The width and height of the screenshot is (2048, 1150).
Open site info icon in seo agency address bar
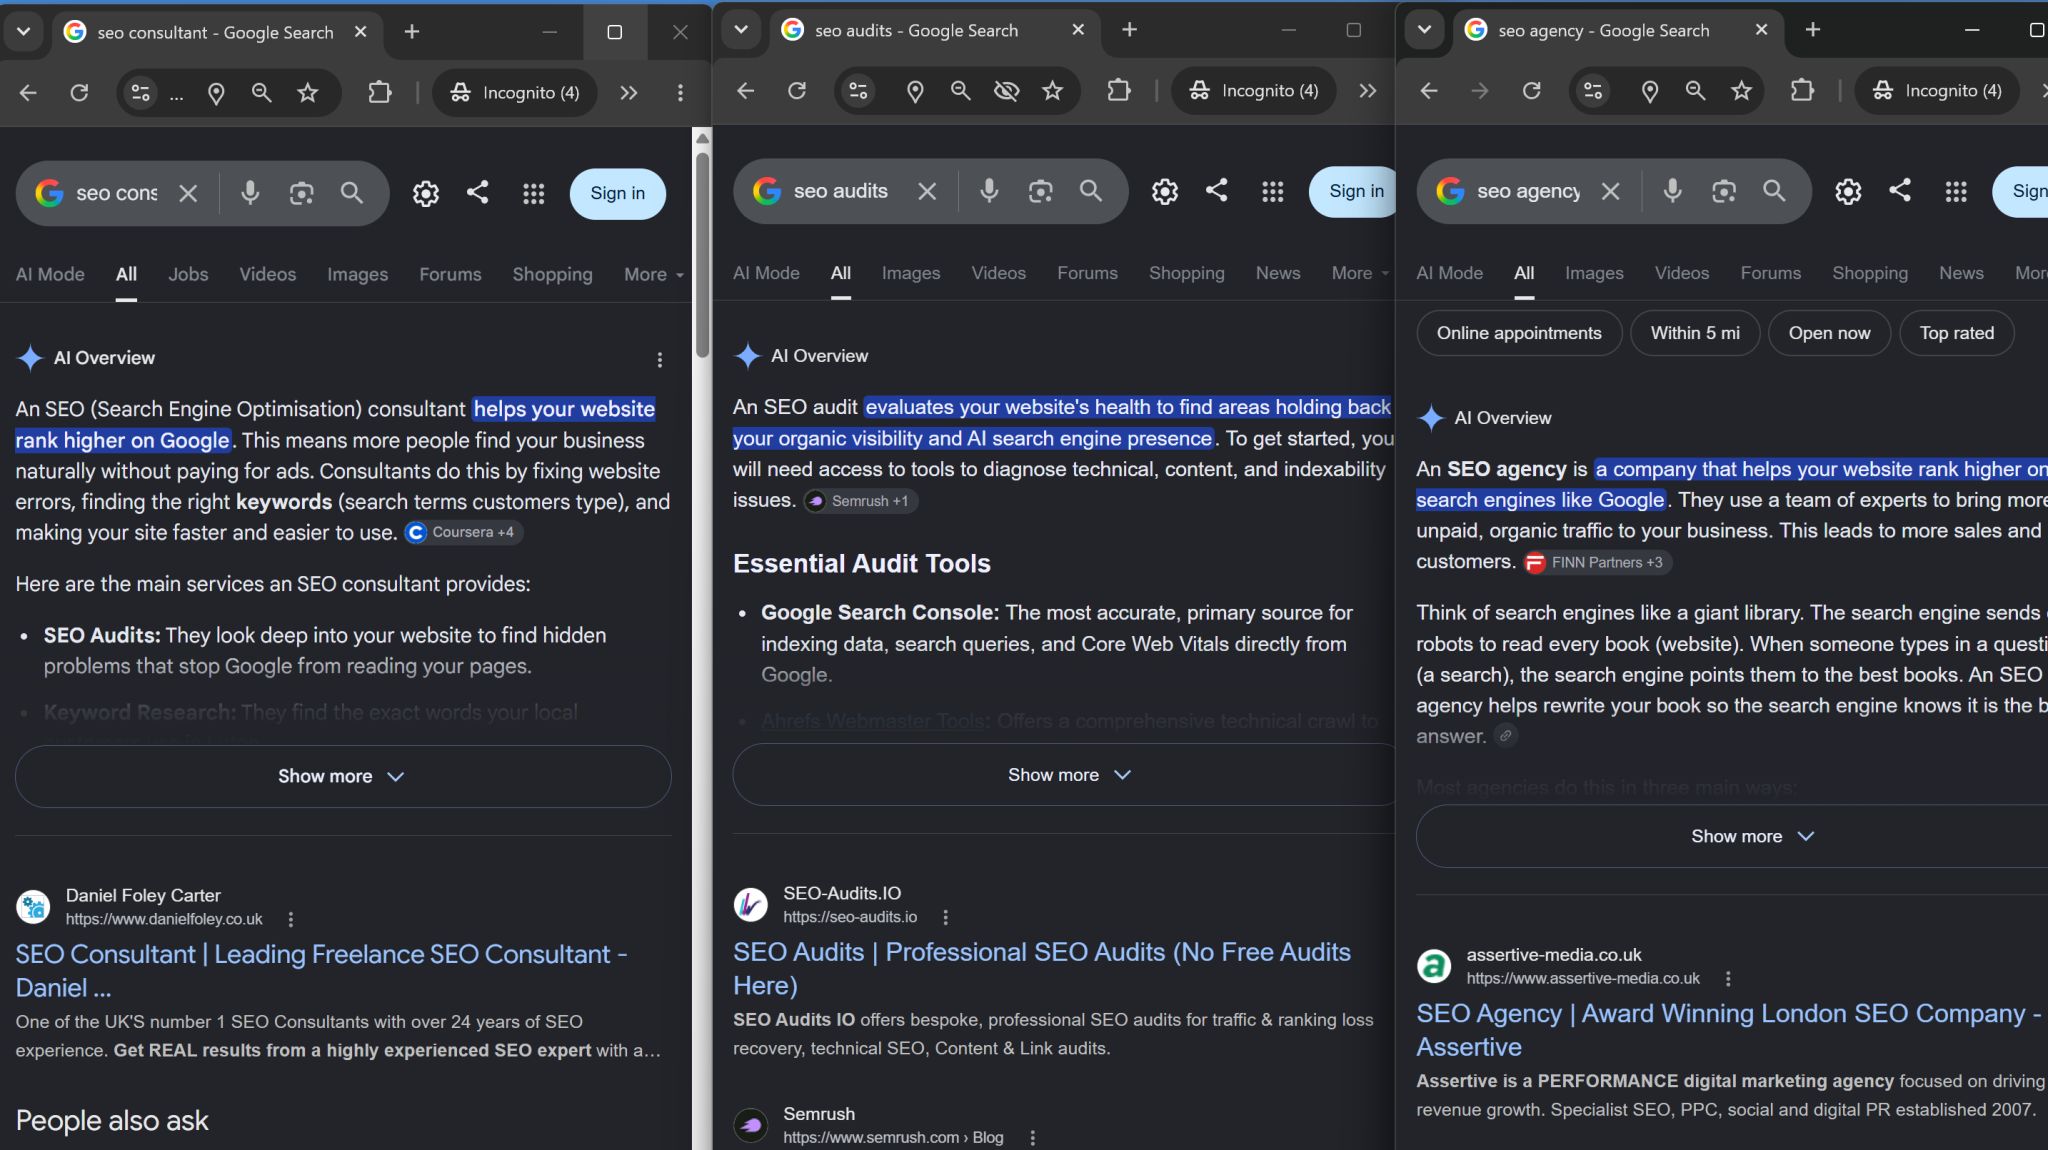pyautogui.click(x=1593, y=91)
